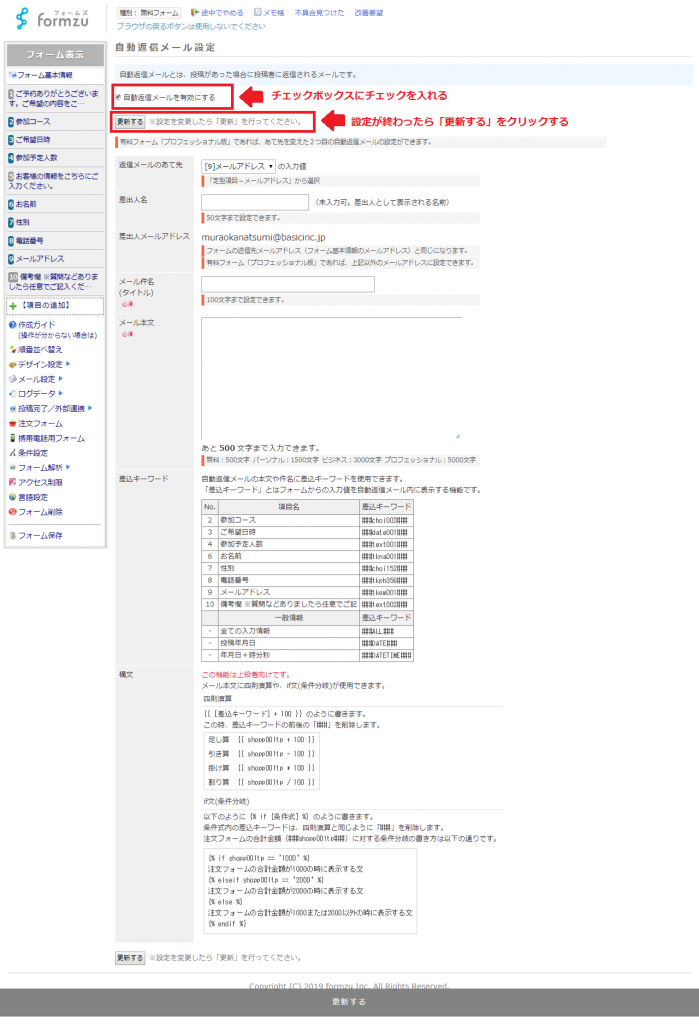Open 作成ガイド help icon
This screenshot has height=1024, width=699.
pyautogui.click(x=12, y=325)
